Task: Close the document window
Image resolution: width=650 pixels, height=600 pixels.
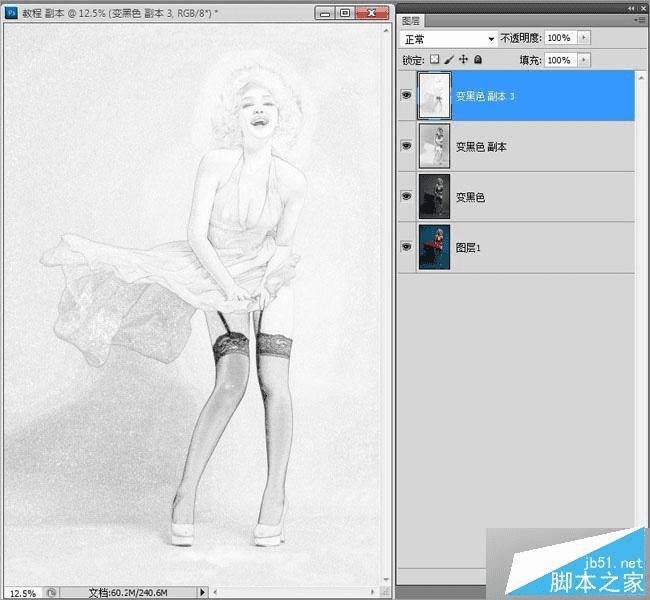Action: click(372, 13)
